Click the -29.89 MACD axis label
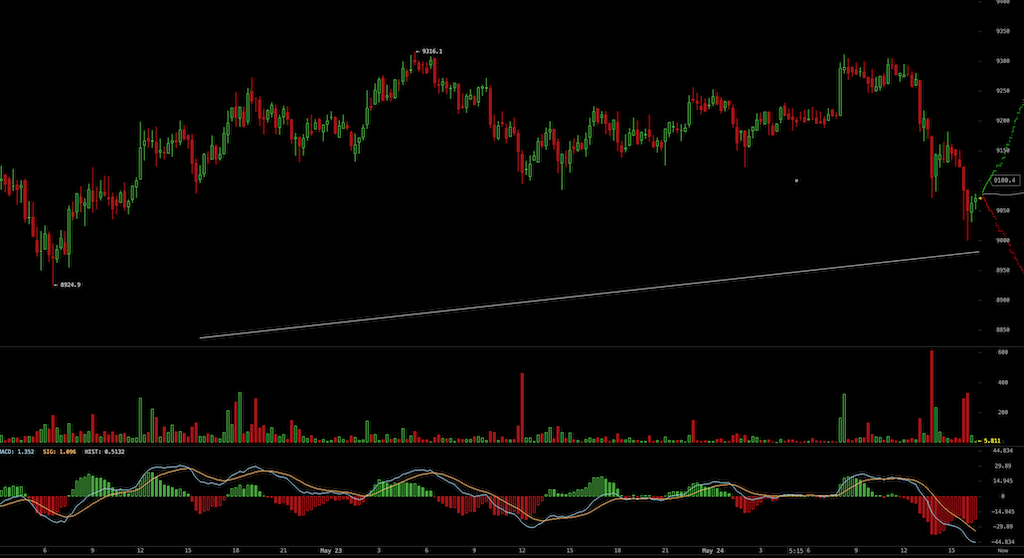This screenshot has height=558, width=1024. click(1002, 527)
